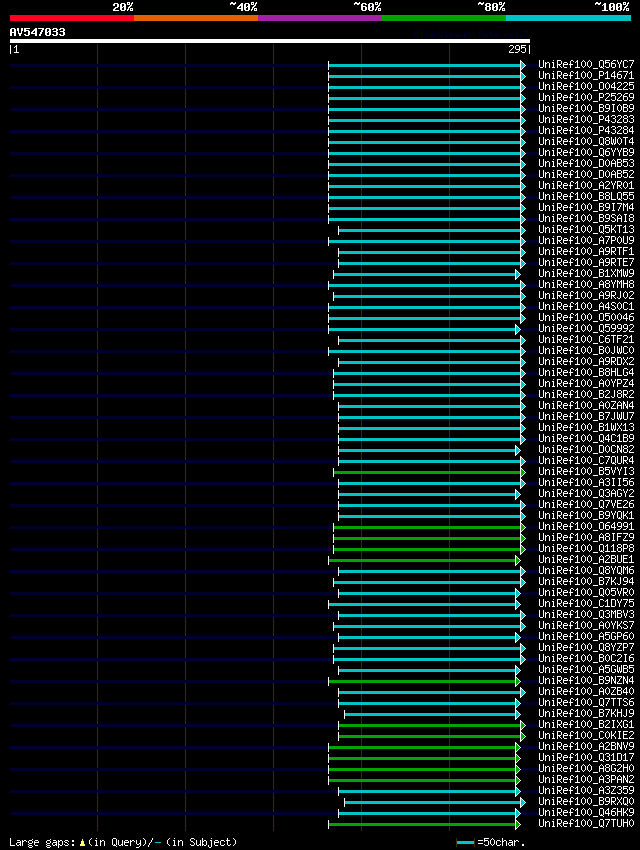Click the UniRef100_A9RTF1 label

click(x=586, y=252)
